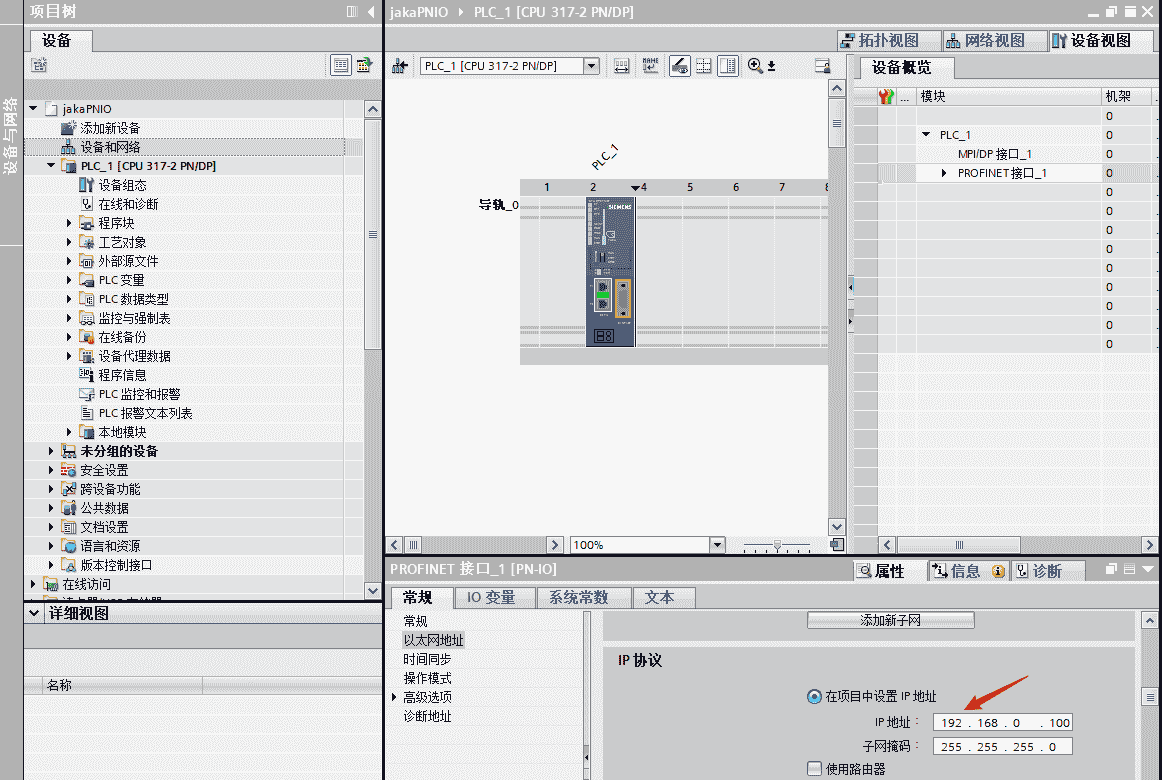Click the IP 地址 input field

1002,722
